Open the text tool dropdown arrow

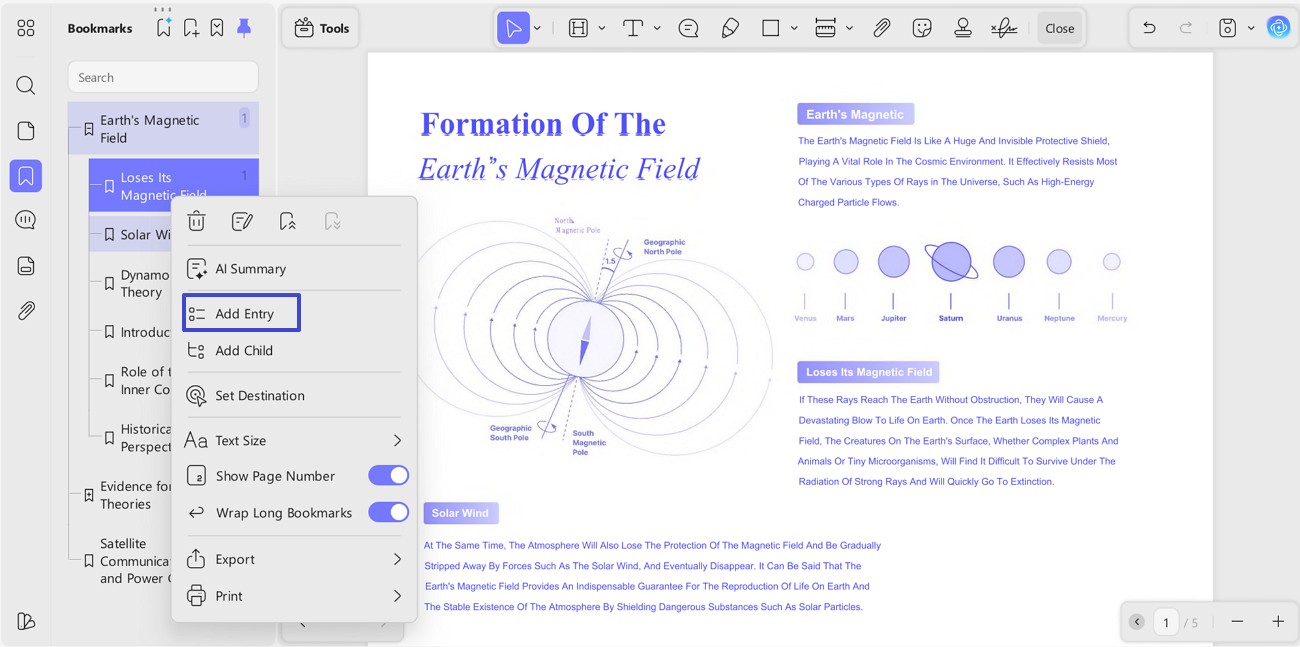point(657,28)
